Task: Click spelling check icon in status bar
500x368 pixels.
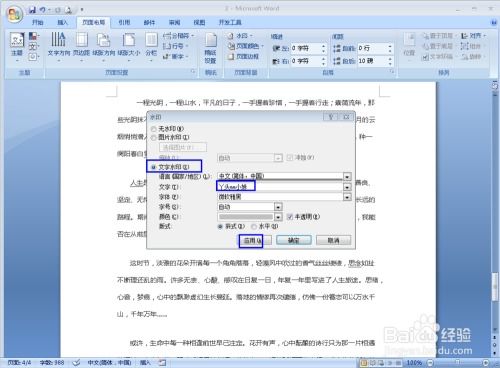Action: click(76, 363)
